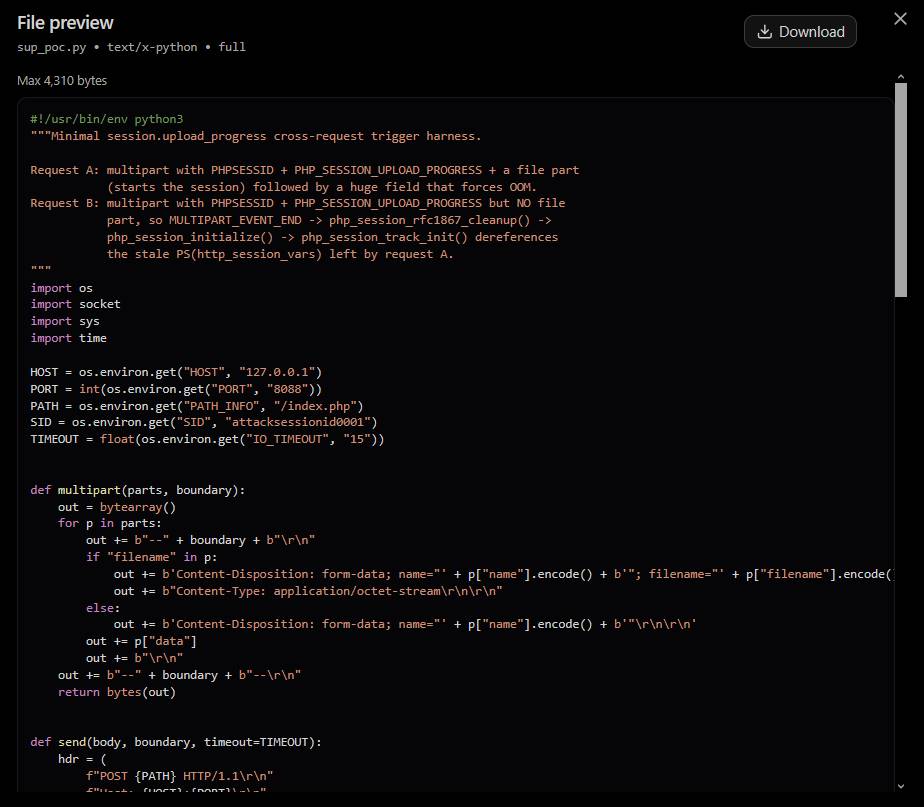Click the "#!/usr/bin/env python3" shebang line

[x=107, y=119]
